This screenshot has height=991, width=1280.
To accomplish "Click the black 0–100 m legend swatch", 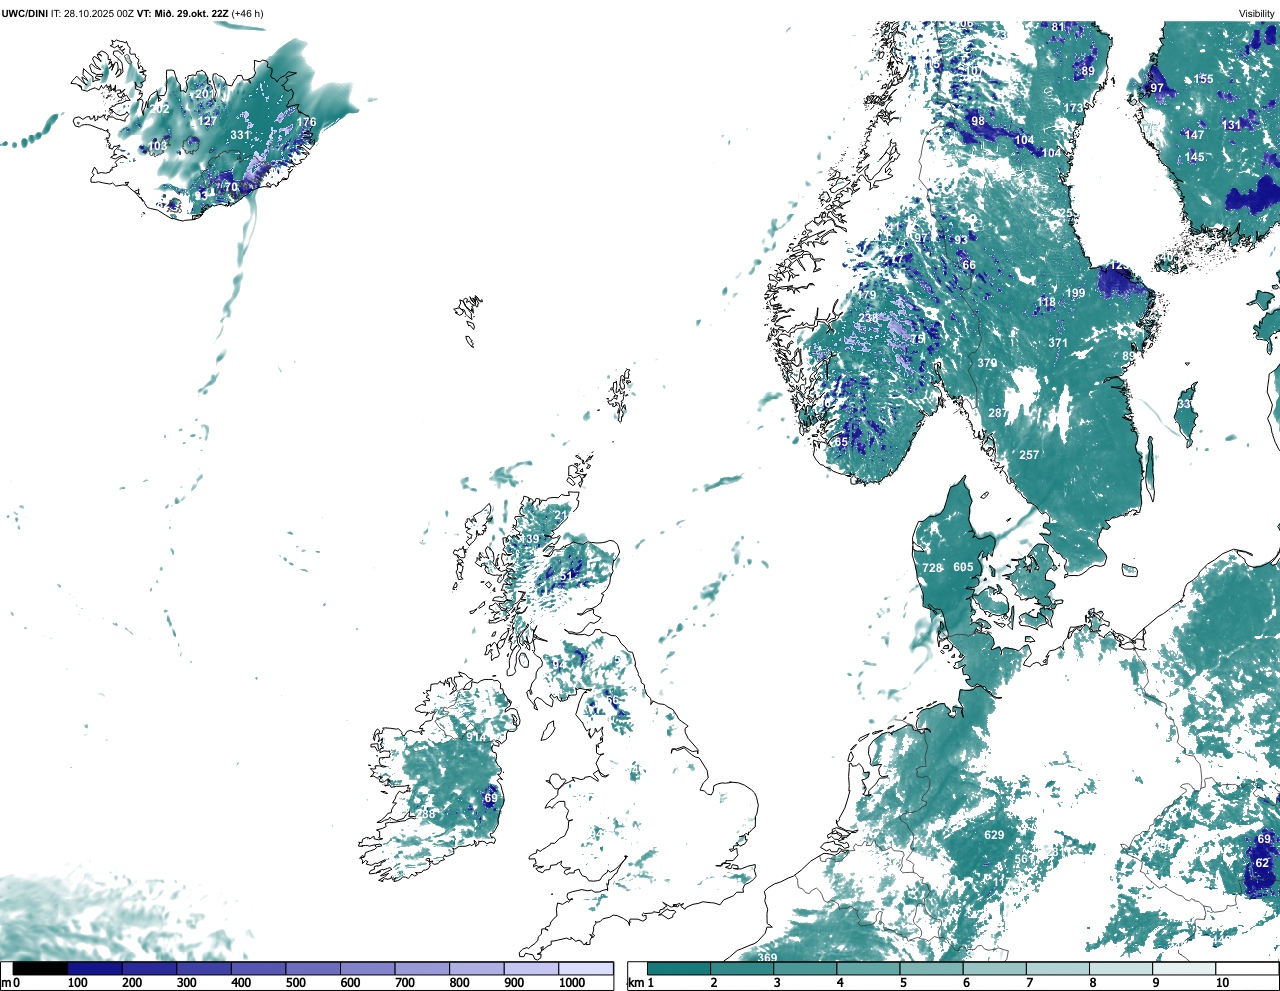I will (40, 968).
